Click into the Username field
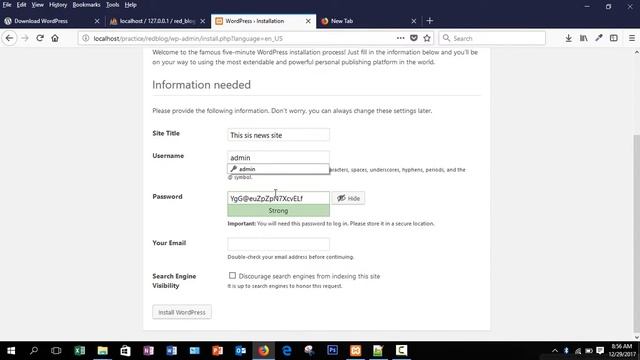 (x=278, y=158)
